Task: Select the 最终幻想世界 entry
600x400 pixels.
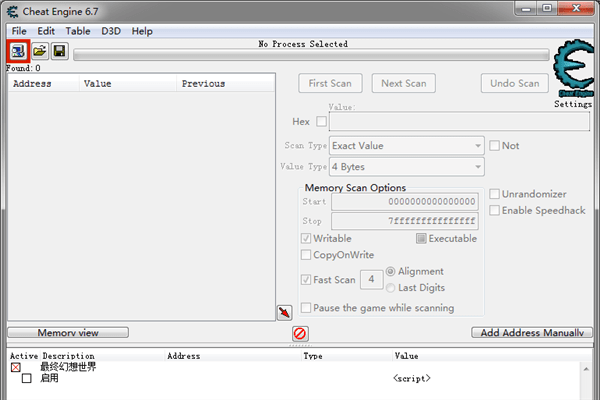Action: (68, 367)
